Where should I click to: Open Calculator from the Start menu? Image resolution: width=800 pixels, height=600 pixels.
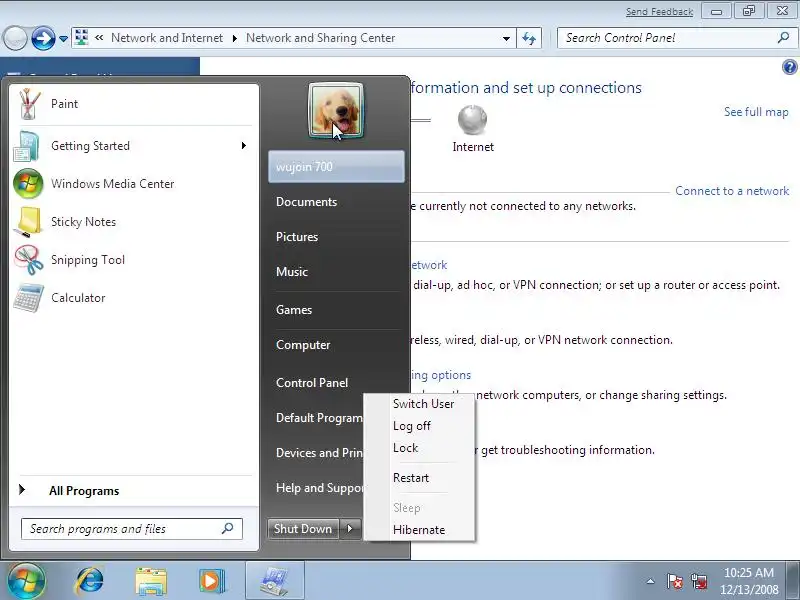[x=133, y=298]
